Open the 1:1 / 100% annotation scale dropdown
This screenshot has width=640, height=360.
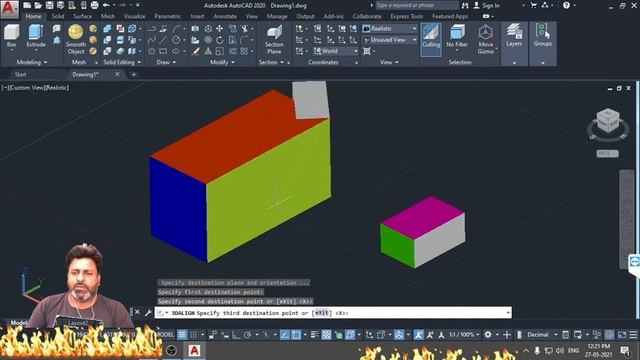(x=464, y=335)
